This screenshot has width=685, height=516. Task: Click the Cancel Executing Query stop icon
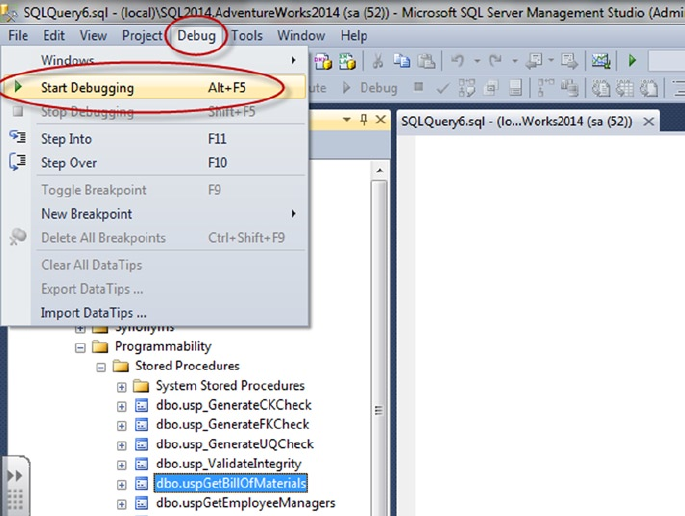tap(418, 87)
